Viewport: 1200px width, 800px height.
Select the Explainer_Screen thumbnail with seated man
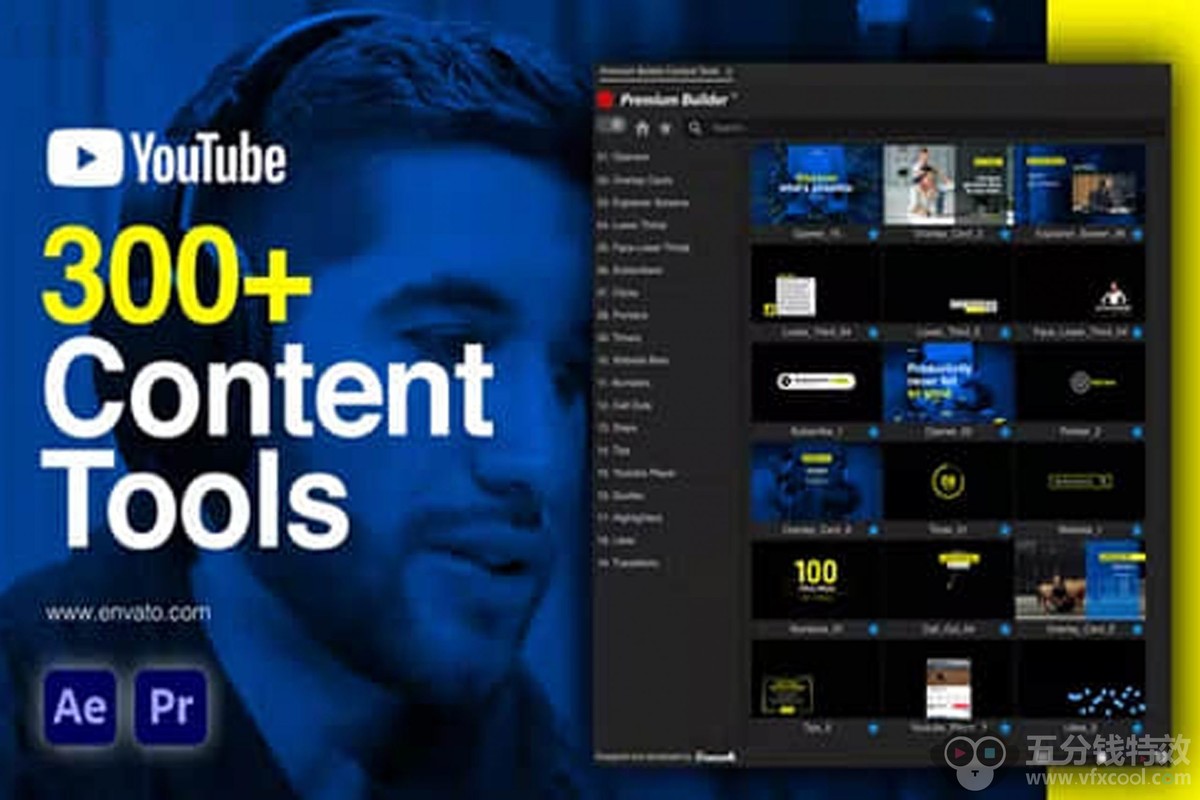pyautogui.click(x=1080, y=185)
